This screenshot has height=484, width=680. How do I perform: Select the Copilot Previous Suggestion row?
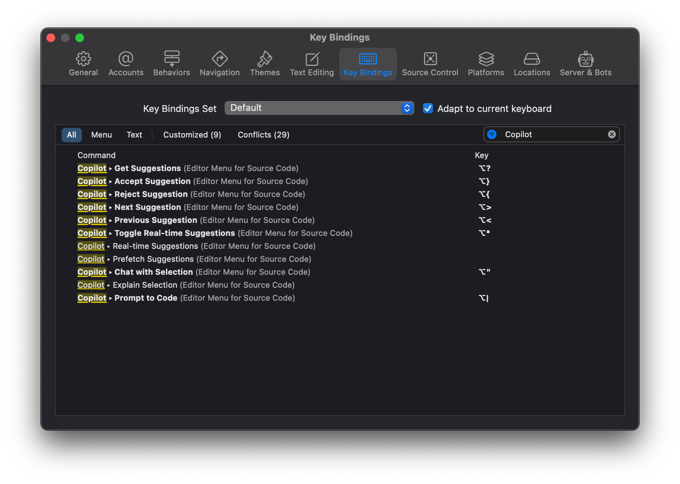(340, 220)
